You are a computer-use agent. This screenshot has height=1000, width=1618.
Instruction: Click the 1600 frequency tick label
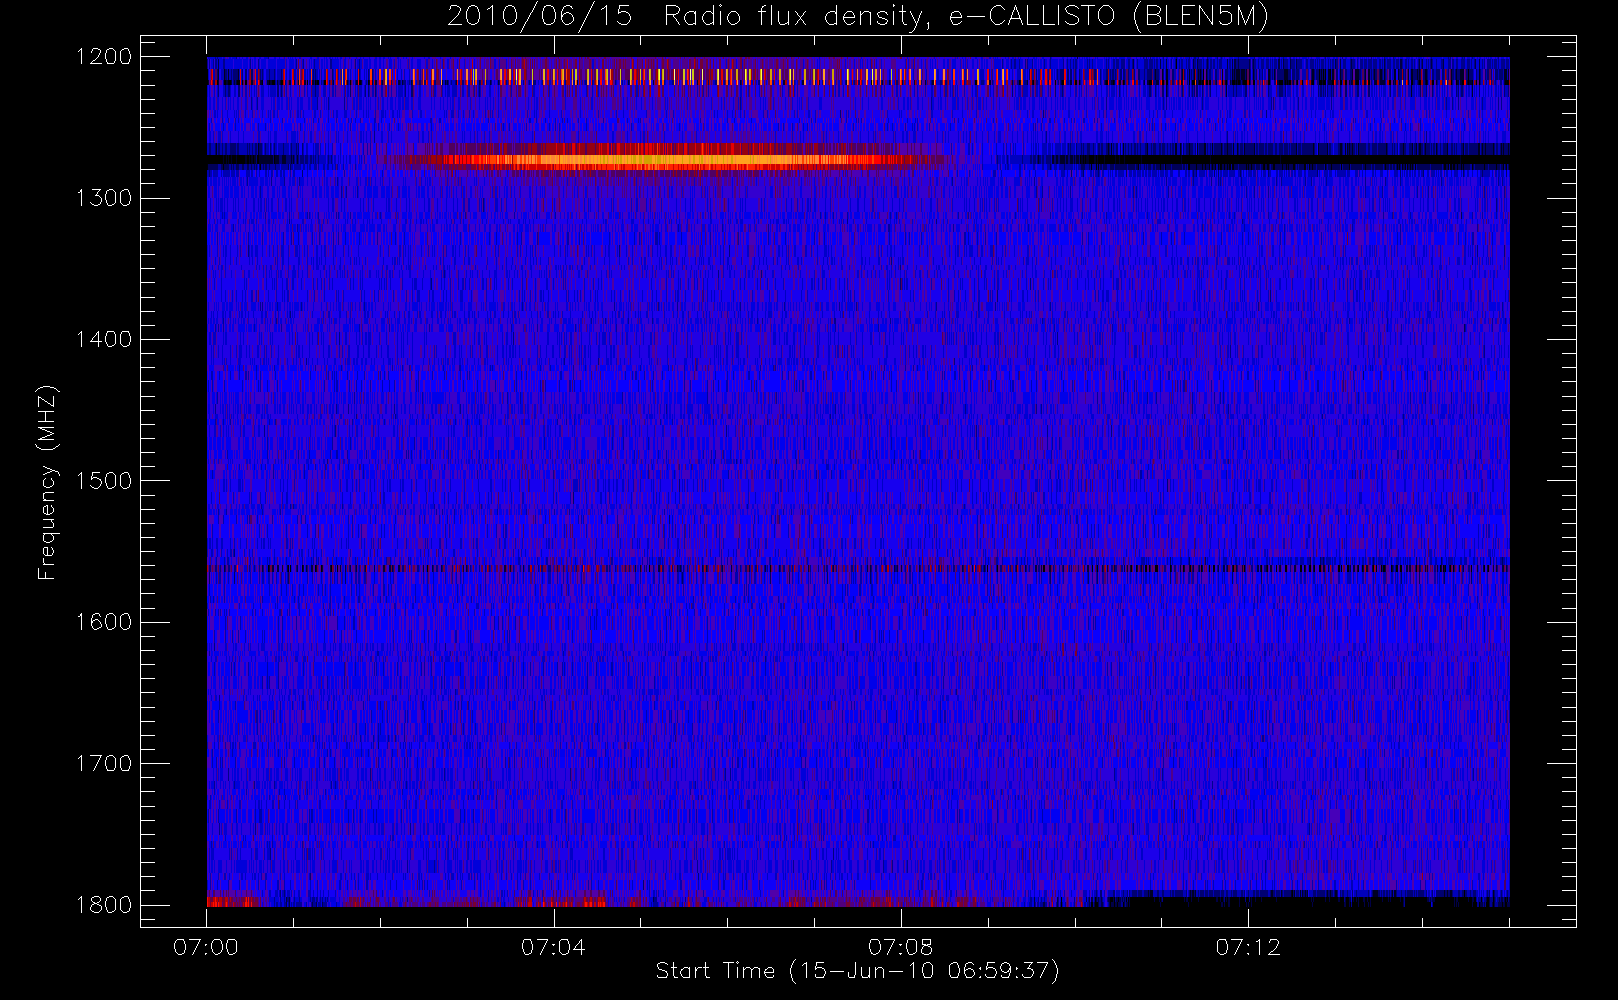point(104,622)
